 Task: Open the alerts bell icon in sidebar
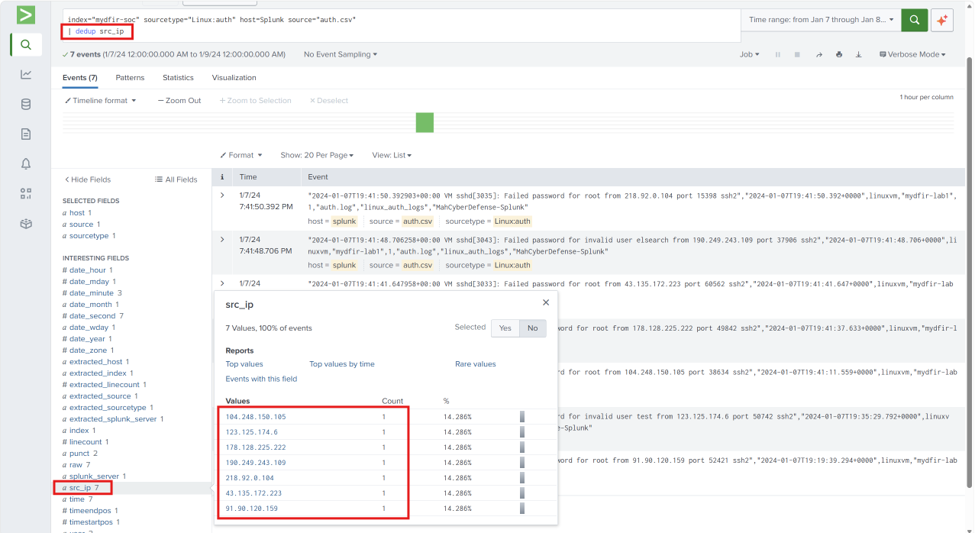[x=25, y=164]
